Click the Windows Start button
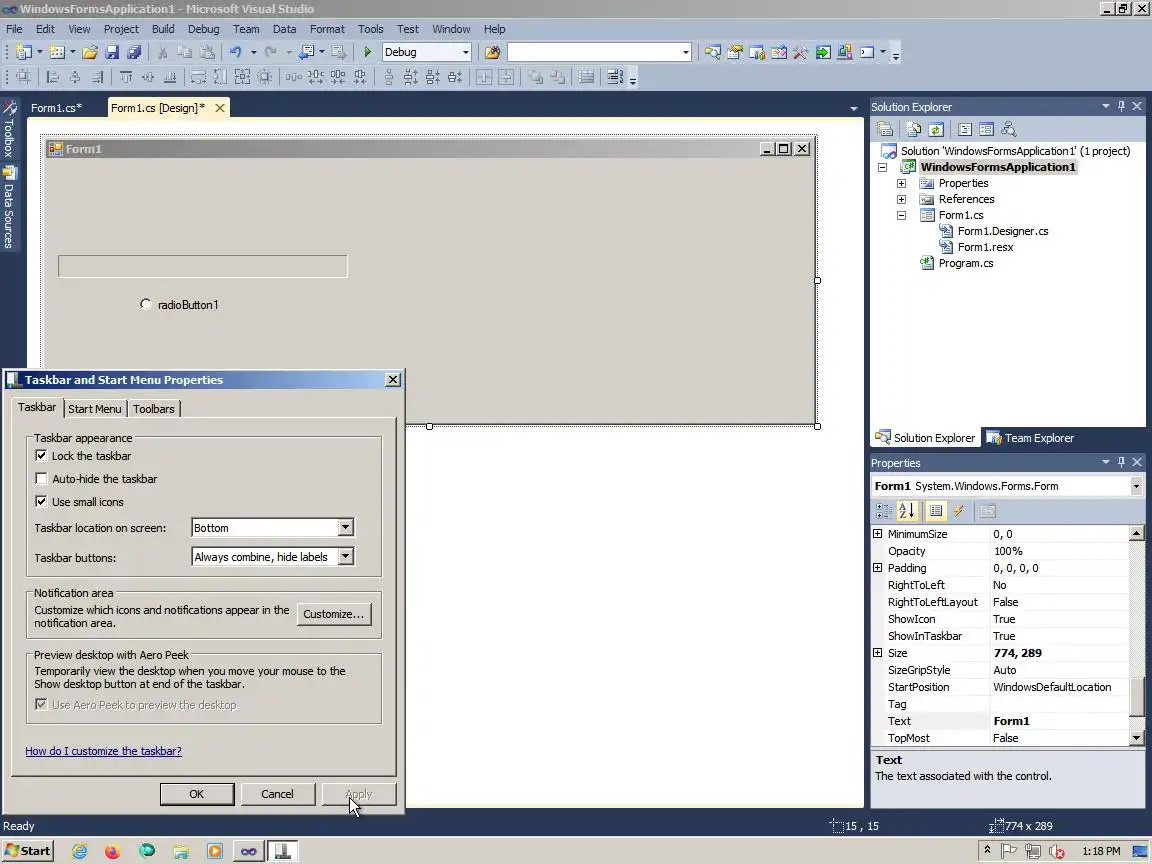1152x864 pixels. (x=28, y=851)
